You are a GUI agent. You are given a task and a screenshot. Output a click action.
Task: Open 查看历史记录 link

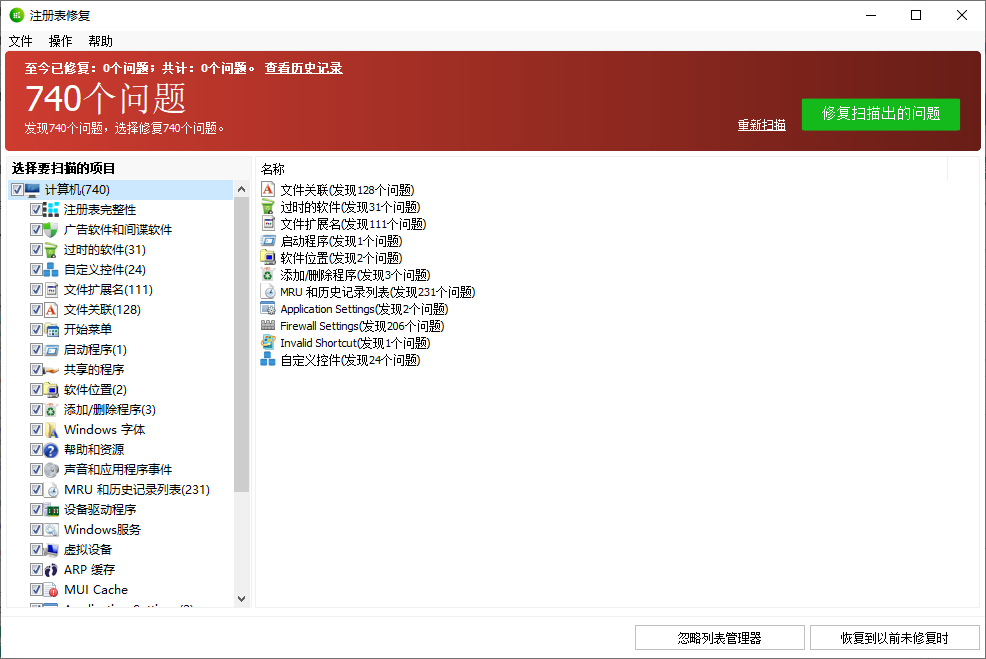(302, 68)
